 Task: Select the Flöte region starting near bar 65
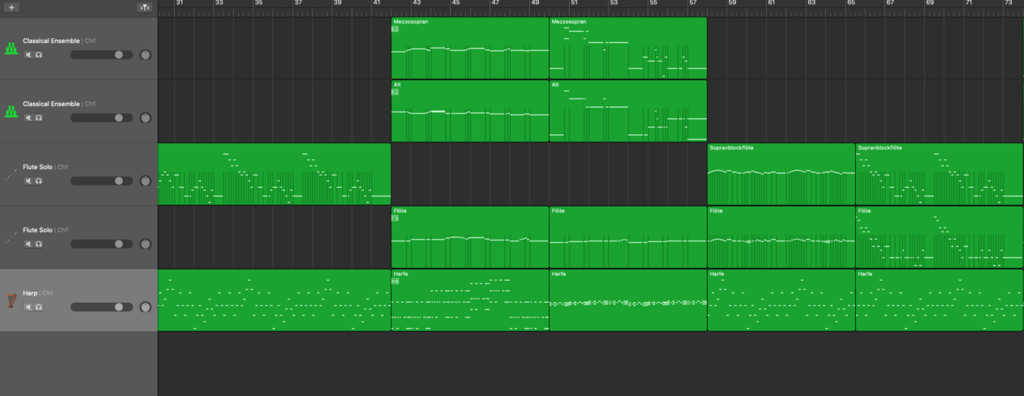939,237
